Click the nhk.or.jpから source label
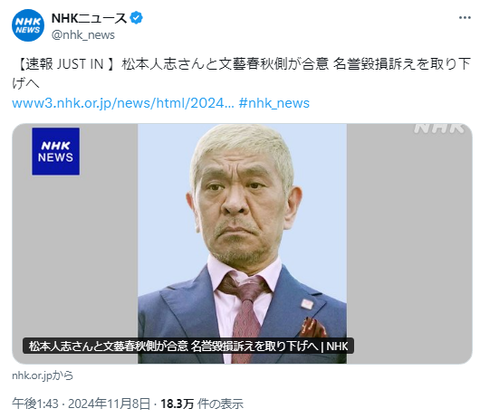This screenshot has width=480, height=418. pyautogui.click(x=43, y=376)
